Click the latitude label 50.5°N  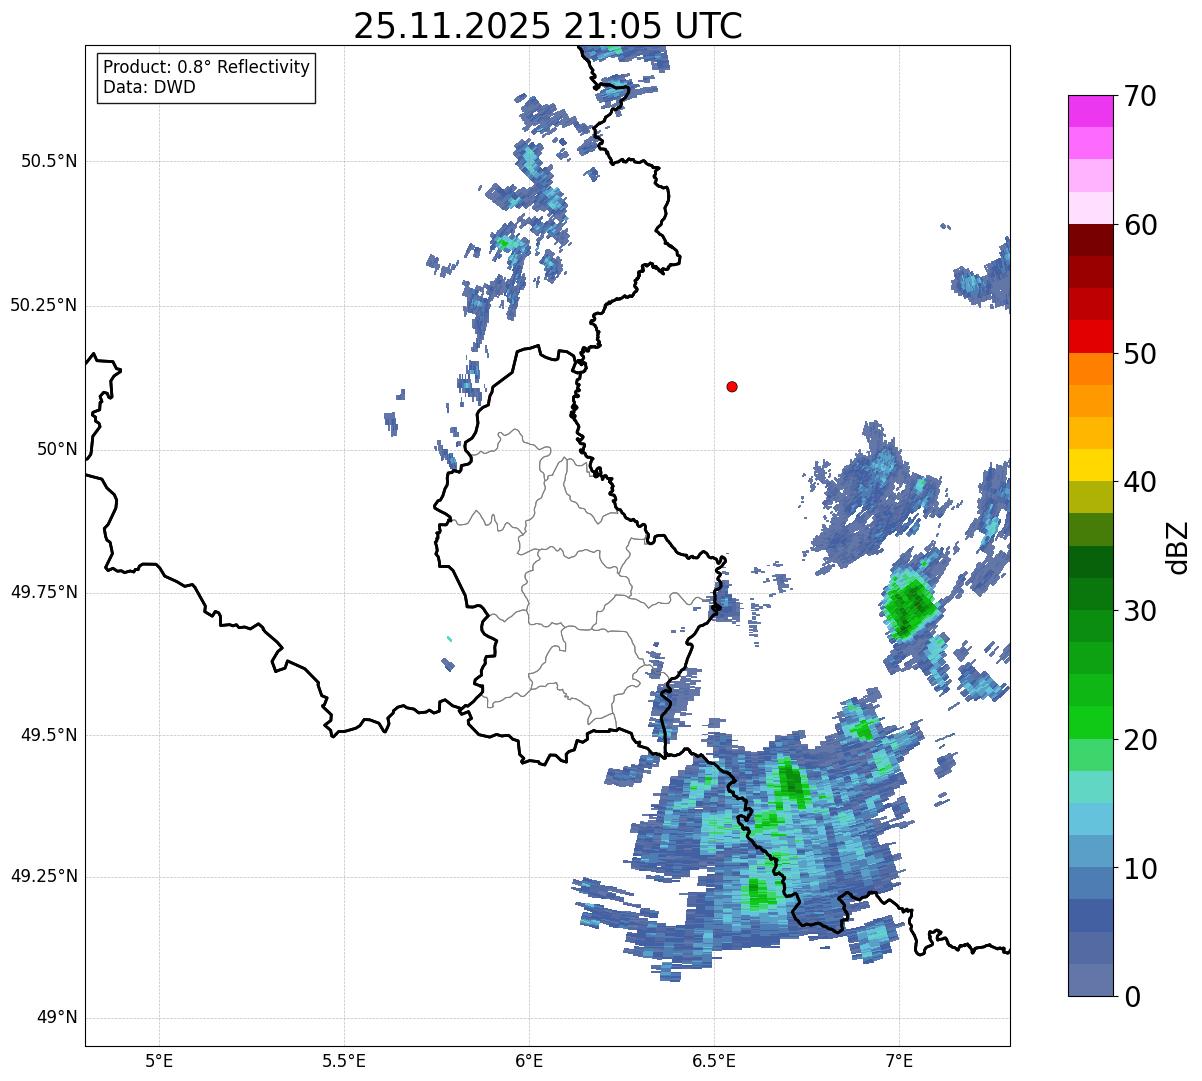48,162
